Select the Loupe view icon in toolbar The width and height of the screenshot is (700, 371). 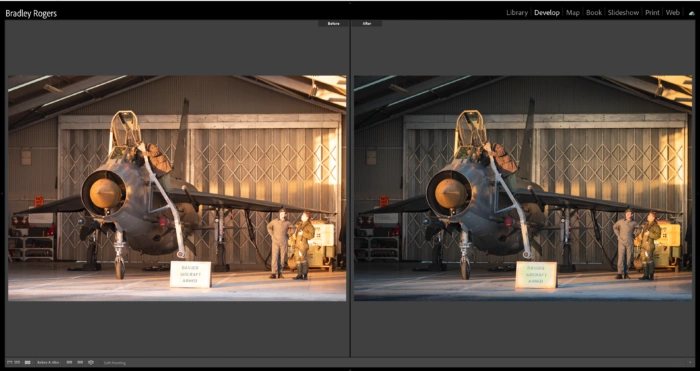pyautogui.click(x=9, y=363)
